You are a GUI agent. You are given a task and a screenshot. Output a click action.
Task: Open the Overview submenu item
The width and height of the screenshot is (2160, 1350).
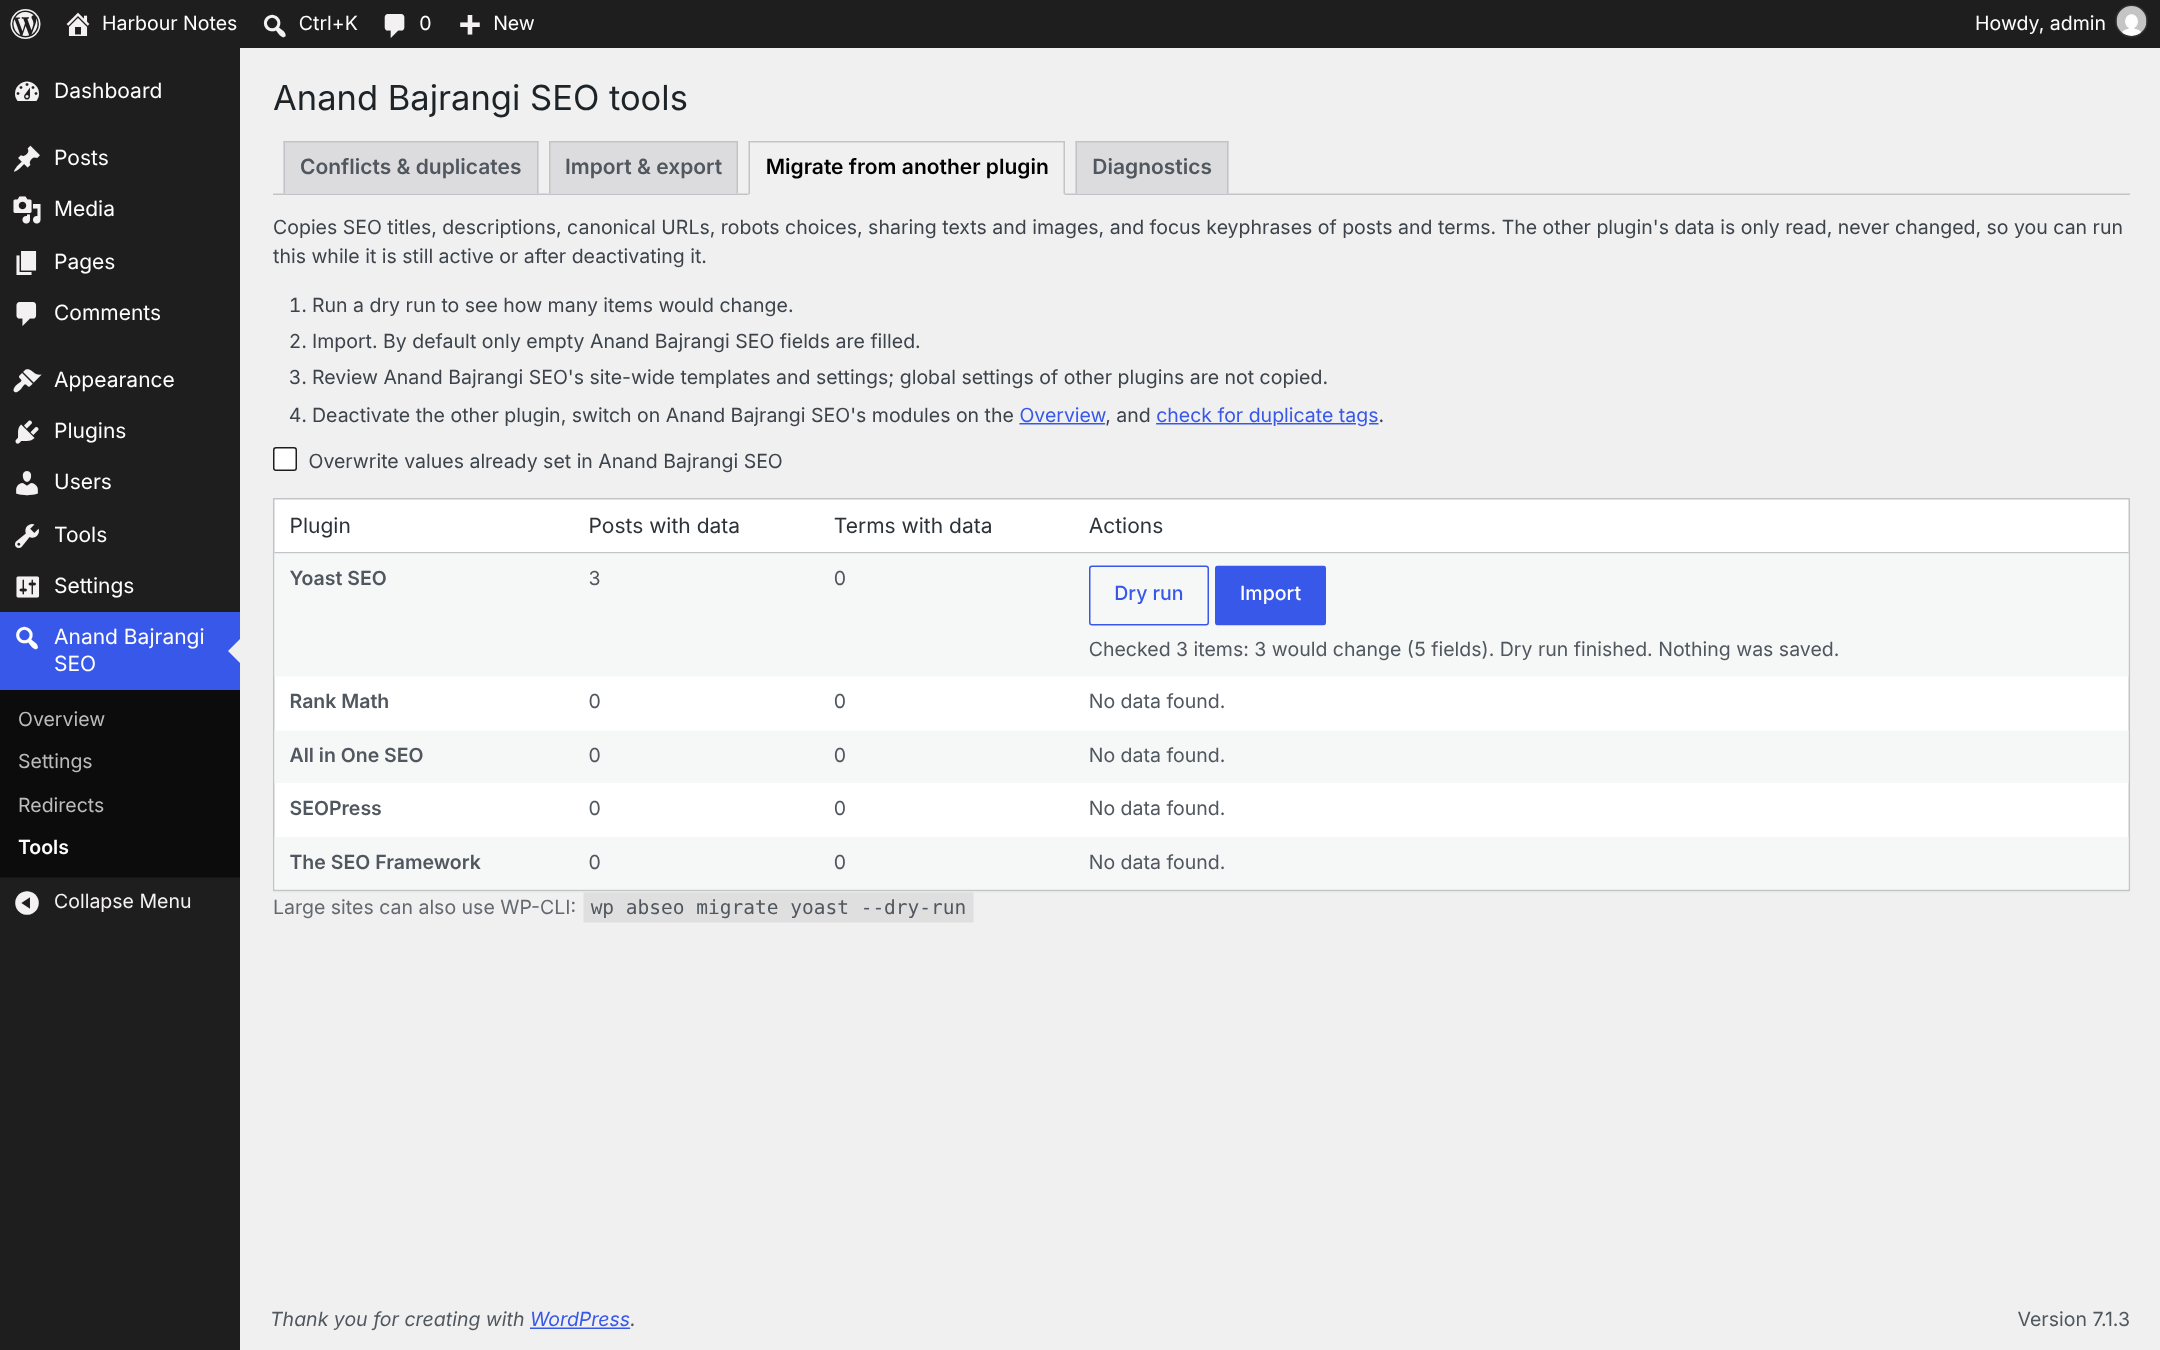pyautogui.click(x=61, y=719)
